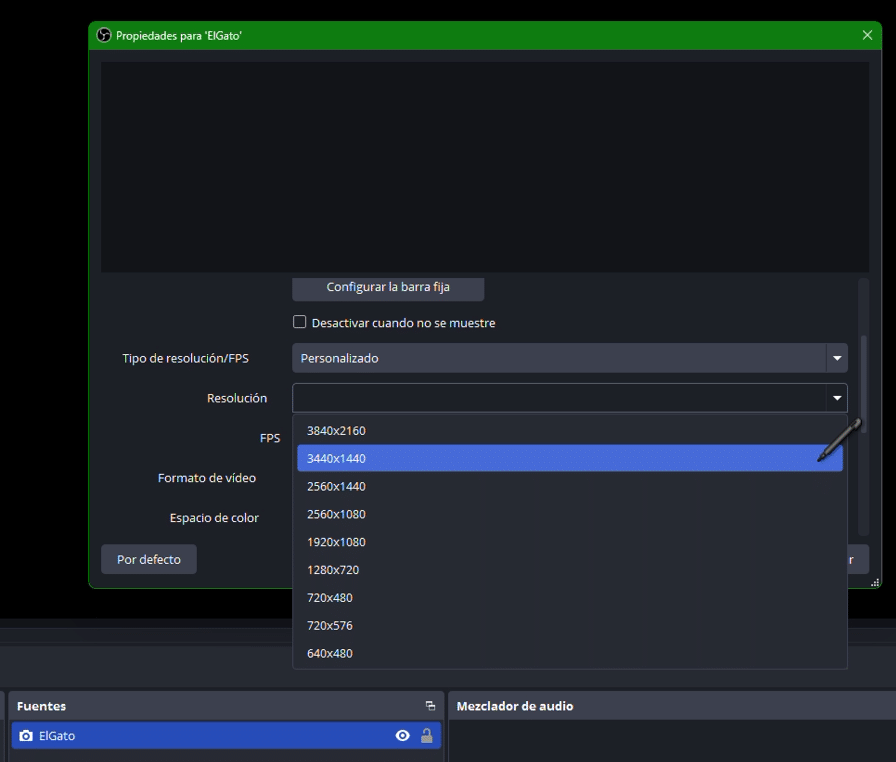This screenshot has width=896, height=762.
Task: Click the resize grip at the dialog corner
Action: click(x=876, y=582)
